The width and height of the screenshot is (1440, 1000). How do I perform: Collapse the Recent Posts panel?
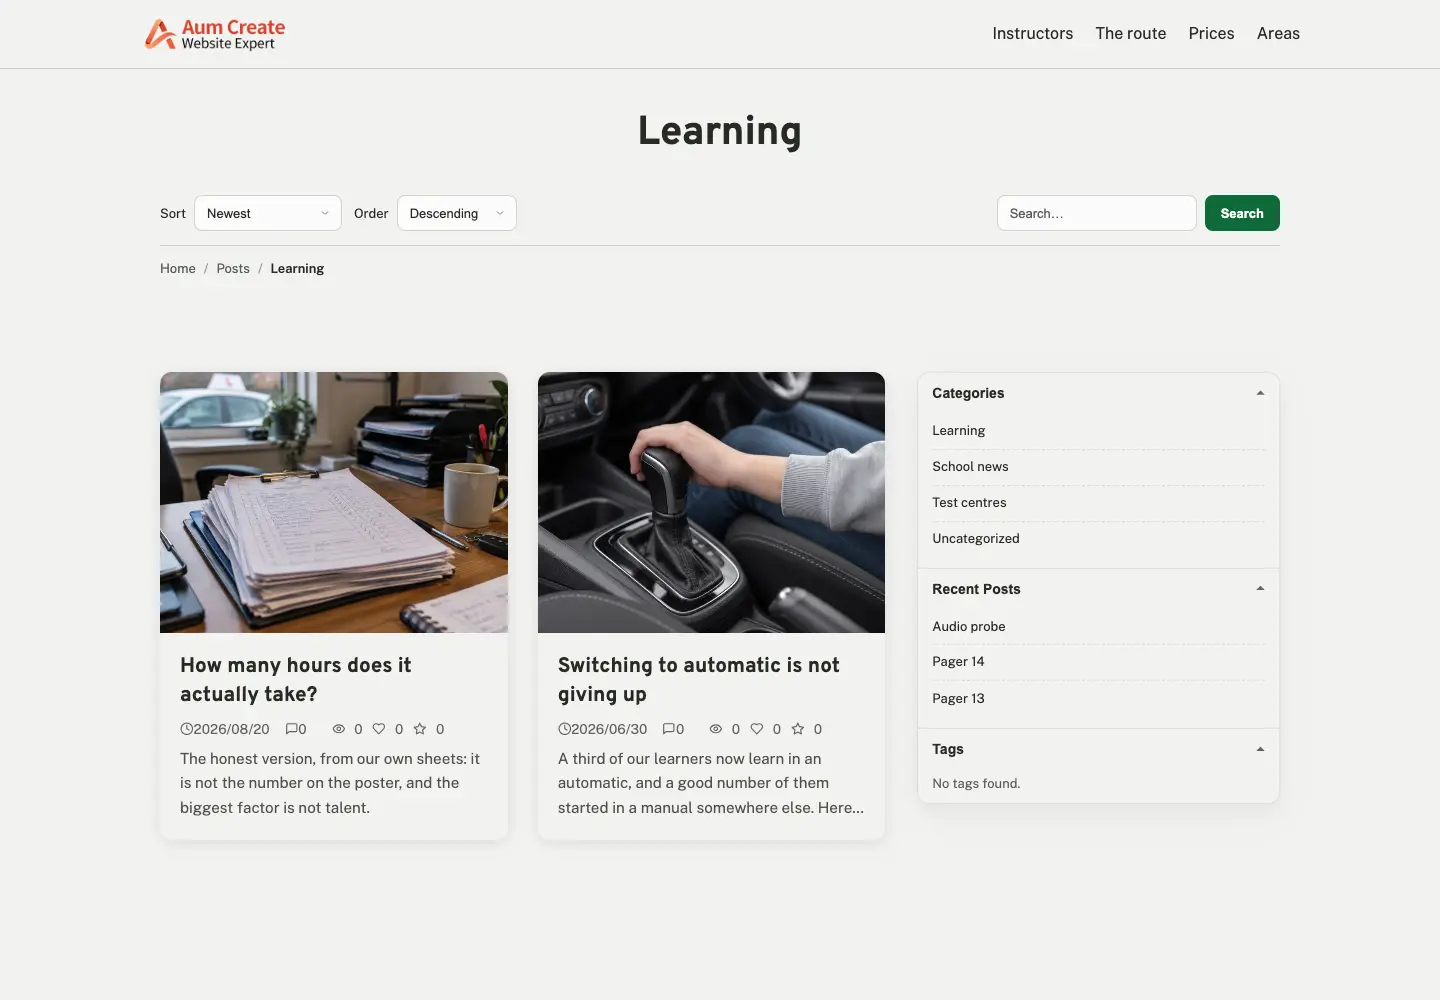1260,589
